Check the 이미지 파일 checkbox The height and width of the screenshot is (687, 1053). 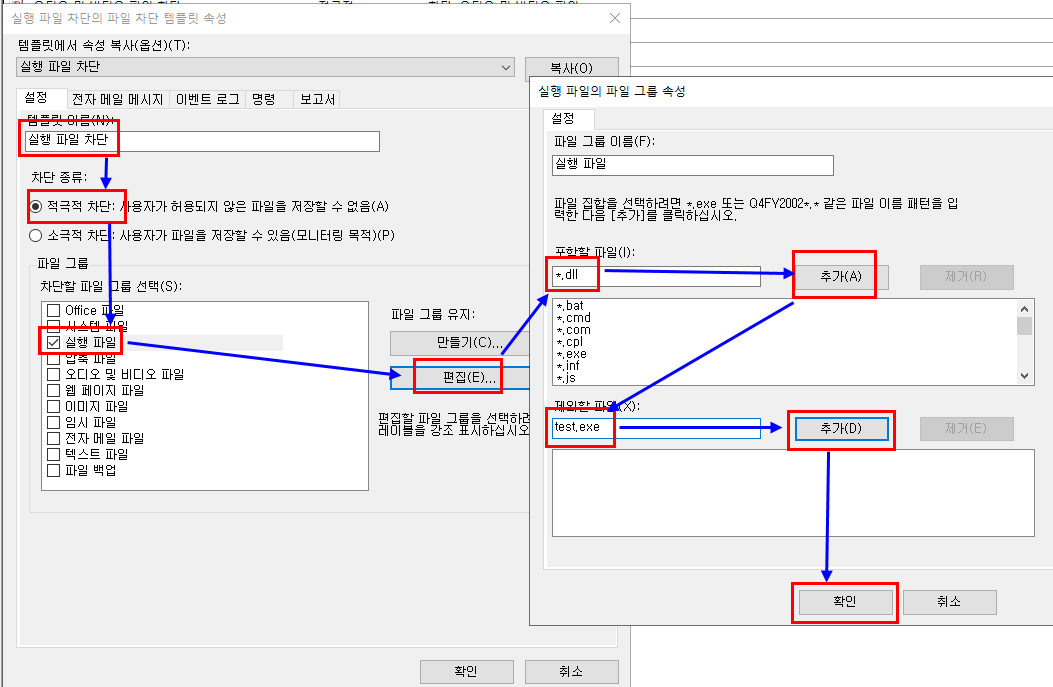(x=54, y=406)
